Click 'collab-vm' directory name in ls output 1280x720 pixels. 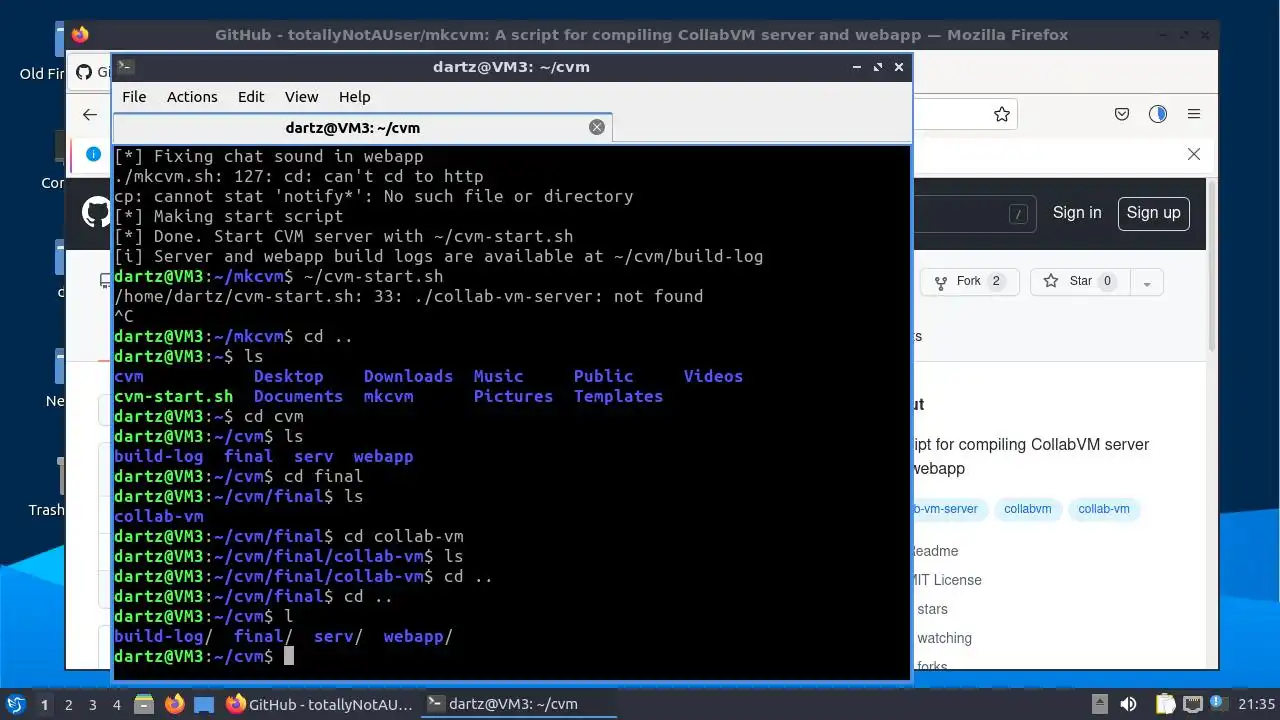[159, 516]
